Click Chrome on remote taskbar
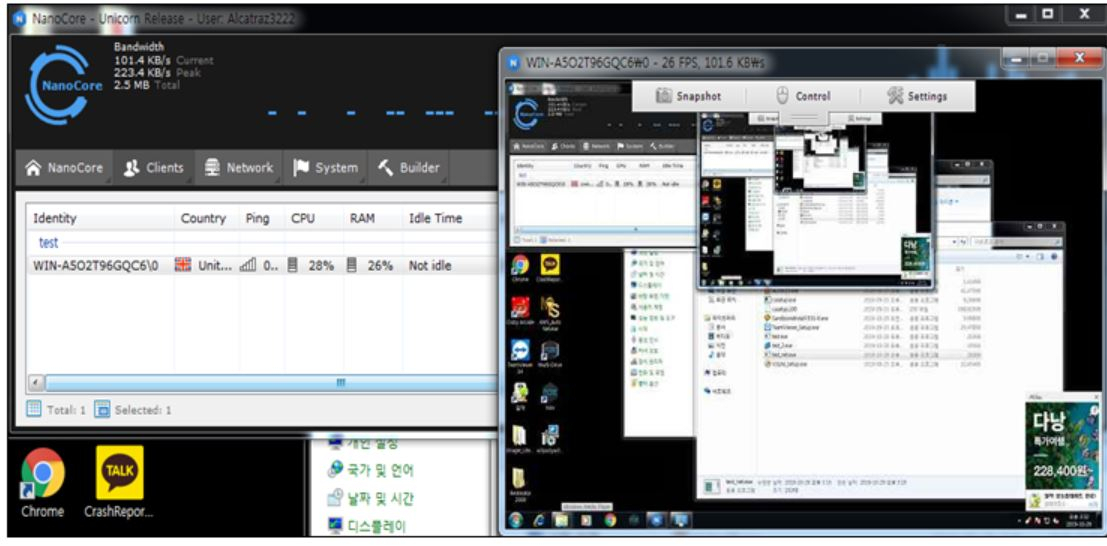Viewport: 1107px width, 546px height. (609, 521)
